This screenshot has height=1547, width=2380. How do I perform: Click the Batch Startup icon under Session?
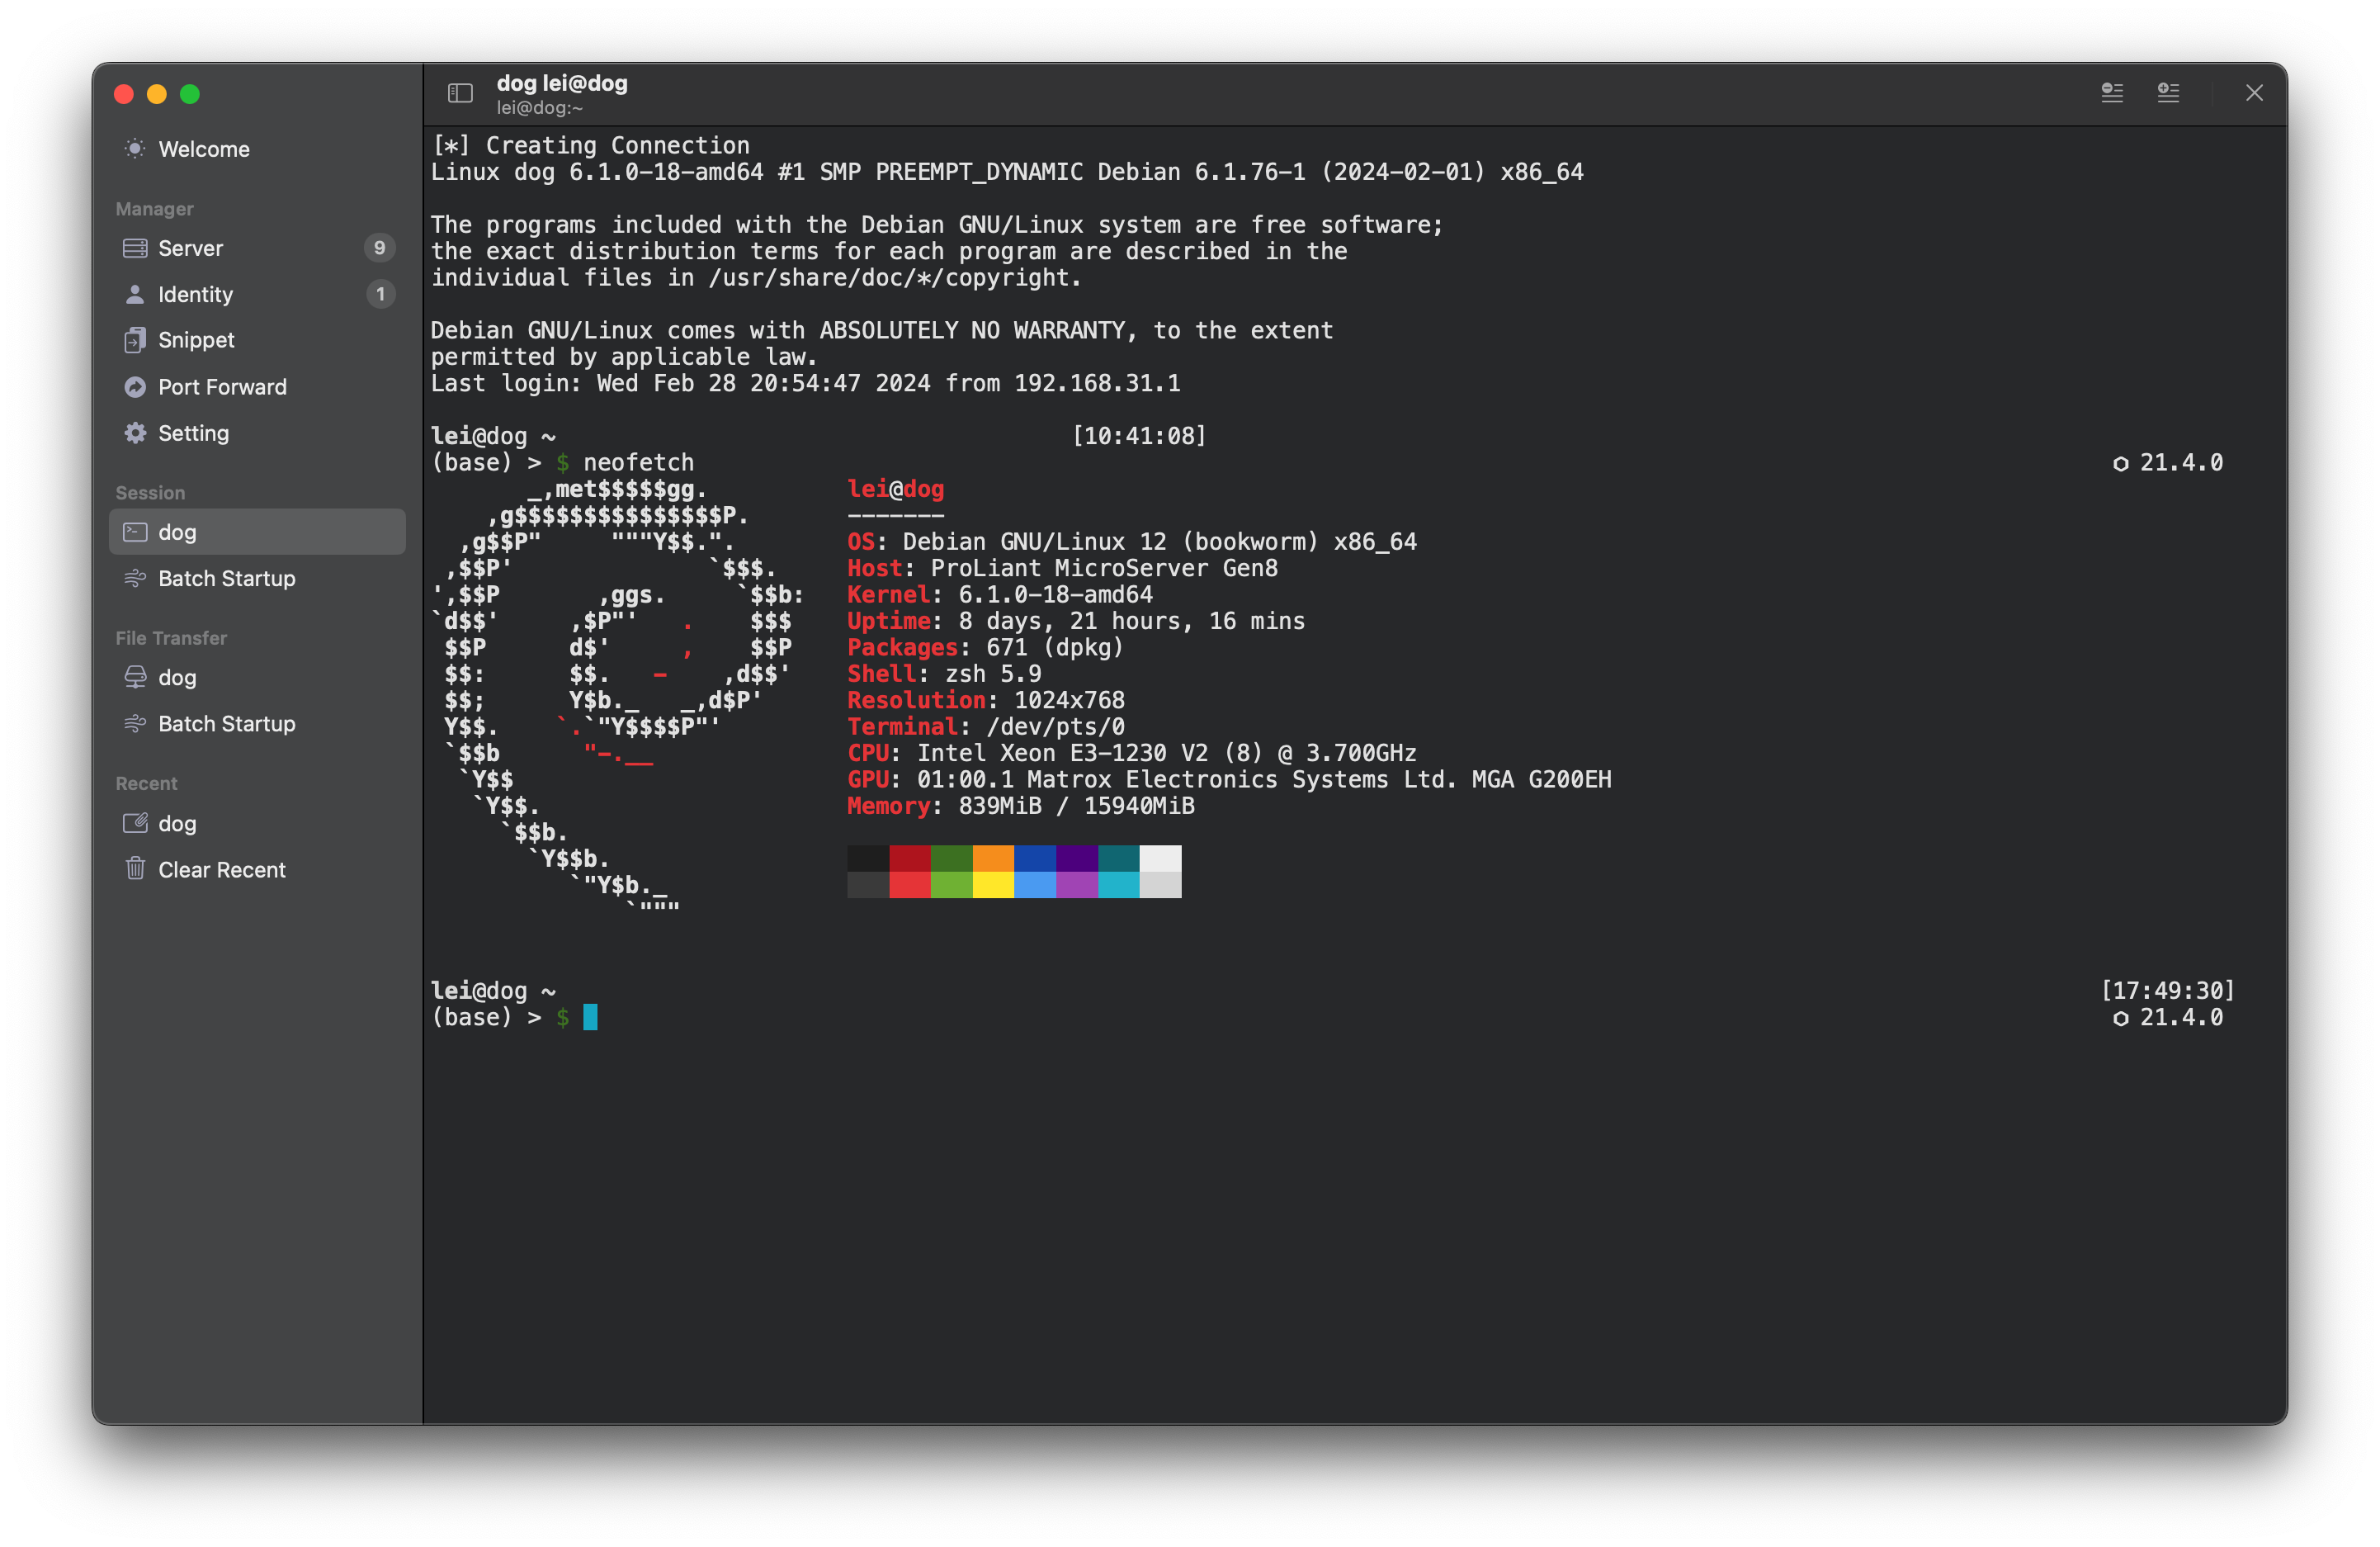point(135,578)
